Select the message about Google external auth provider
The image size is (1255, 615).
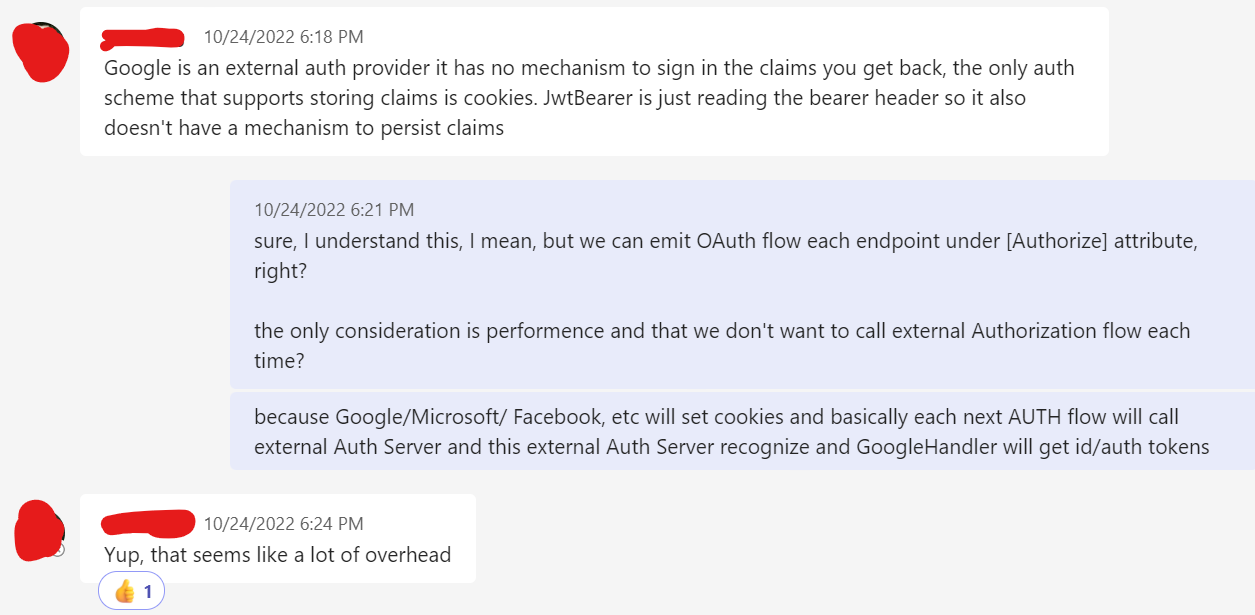click(x=594, y=81)
